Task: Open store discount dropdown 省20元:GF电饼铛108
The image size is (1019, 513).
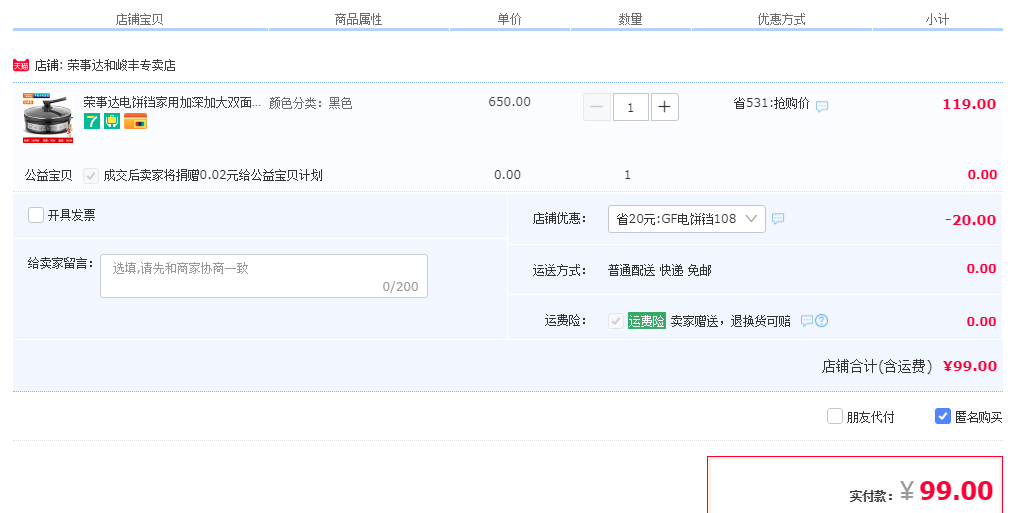Action: 686,218
